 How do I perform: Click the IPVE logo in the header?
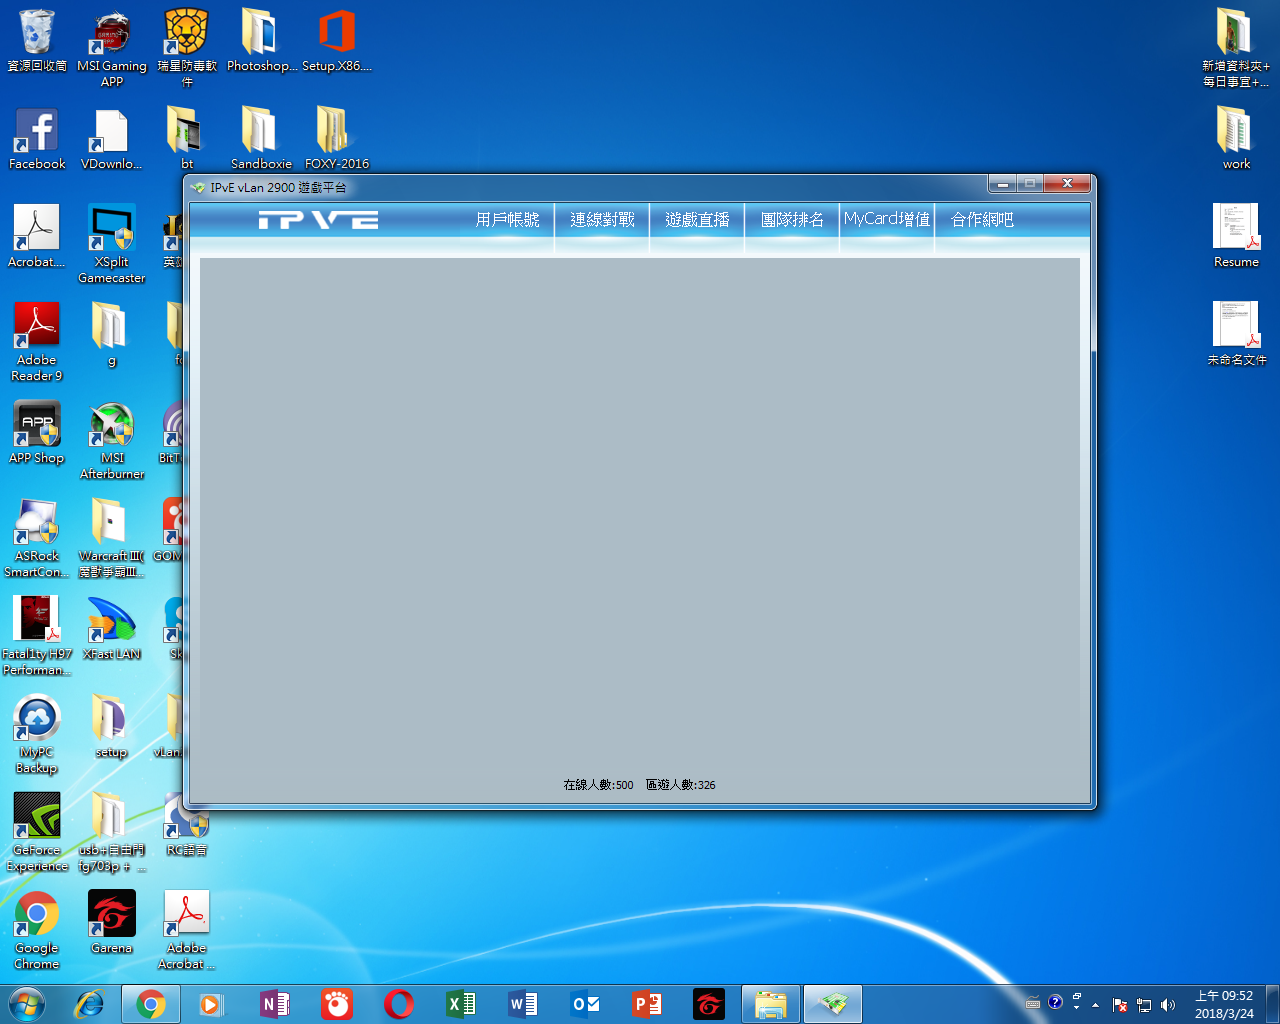[x=318, y=220]
